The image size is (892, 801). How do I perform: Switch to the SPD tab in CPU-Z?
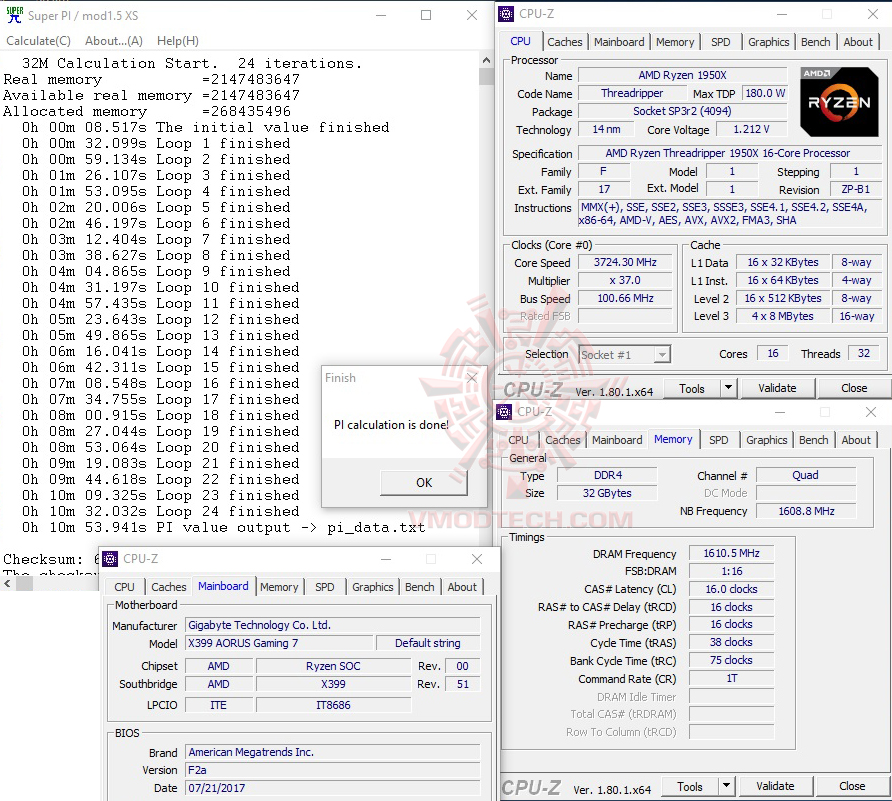point(719,42)
